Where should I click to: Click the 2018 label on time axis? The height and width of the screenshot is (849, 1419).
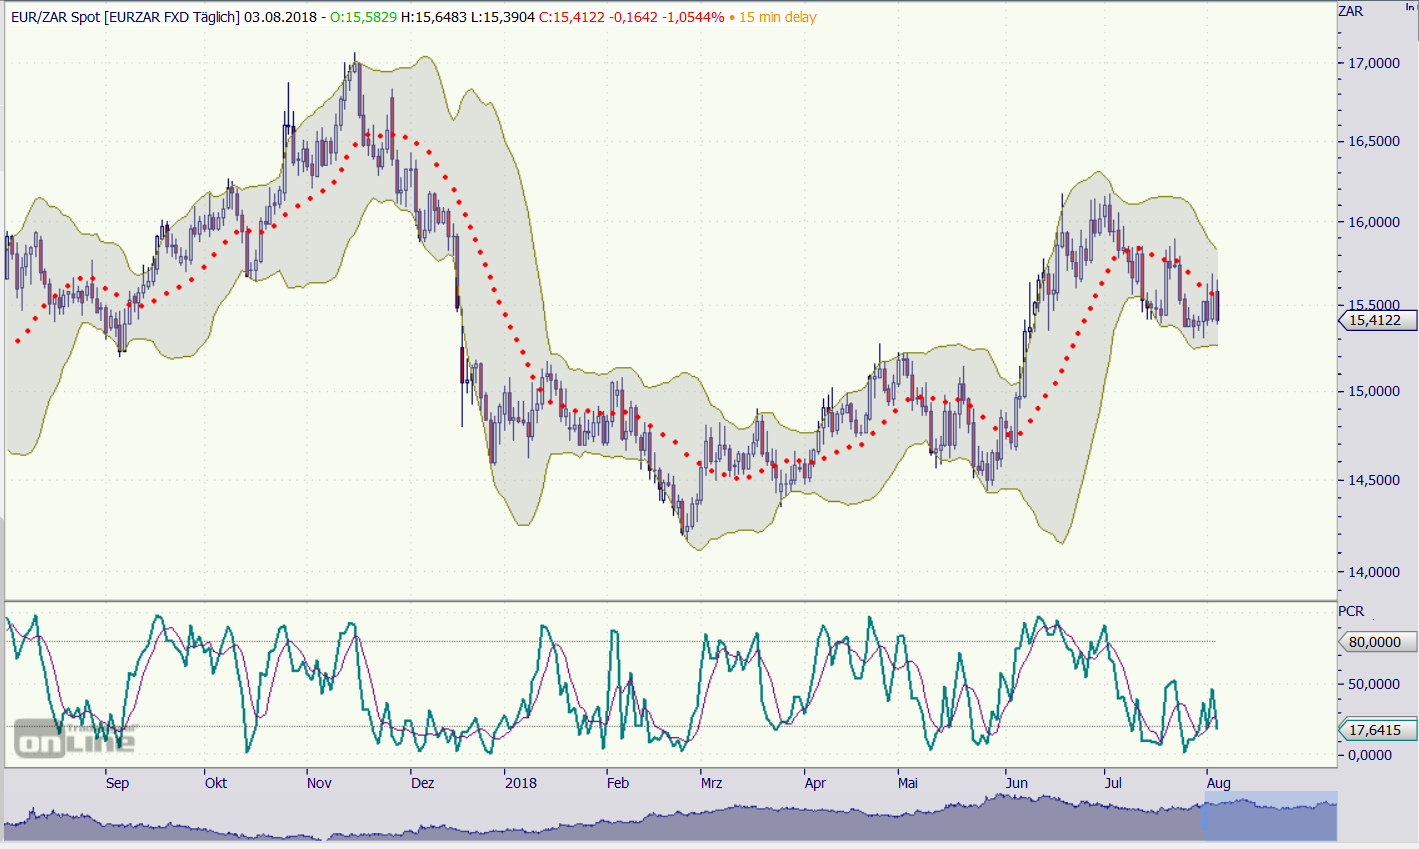point(520,783)
